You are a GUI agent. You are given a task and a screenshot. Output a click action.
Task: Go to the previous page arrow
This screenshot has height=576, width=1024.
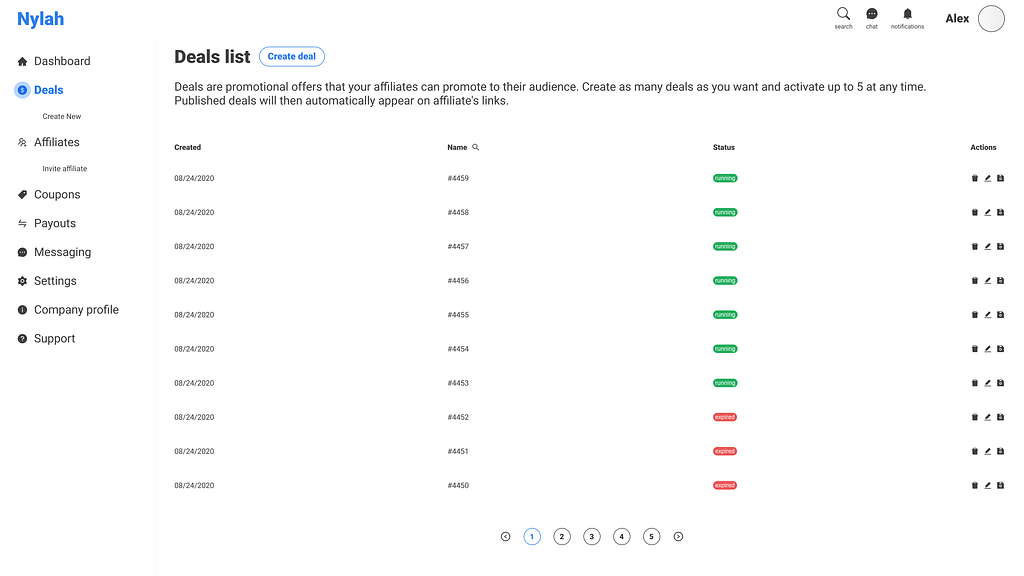(x=505, y=537)
